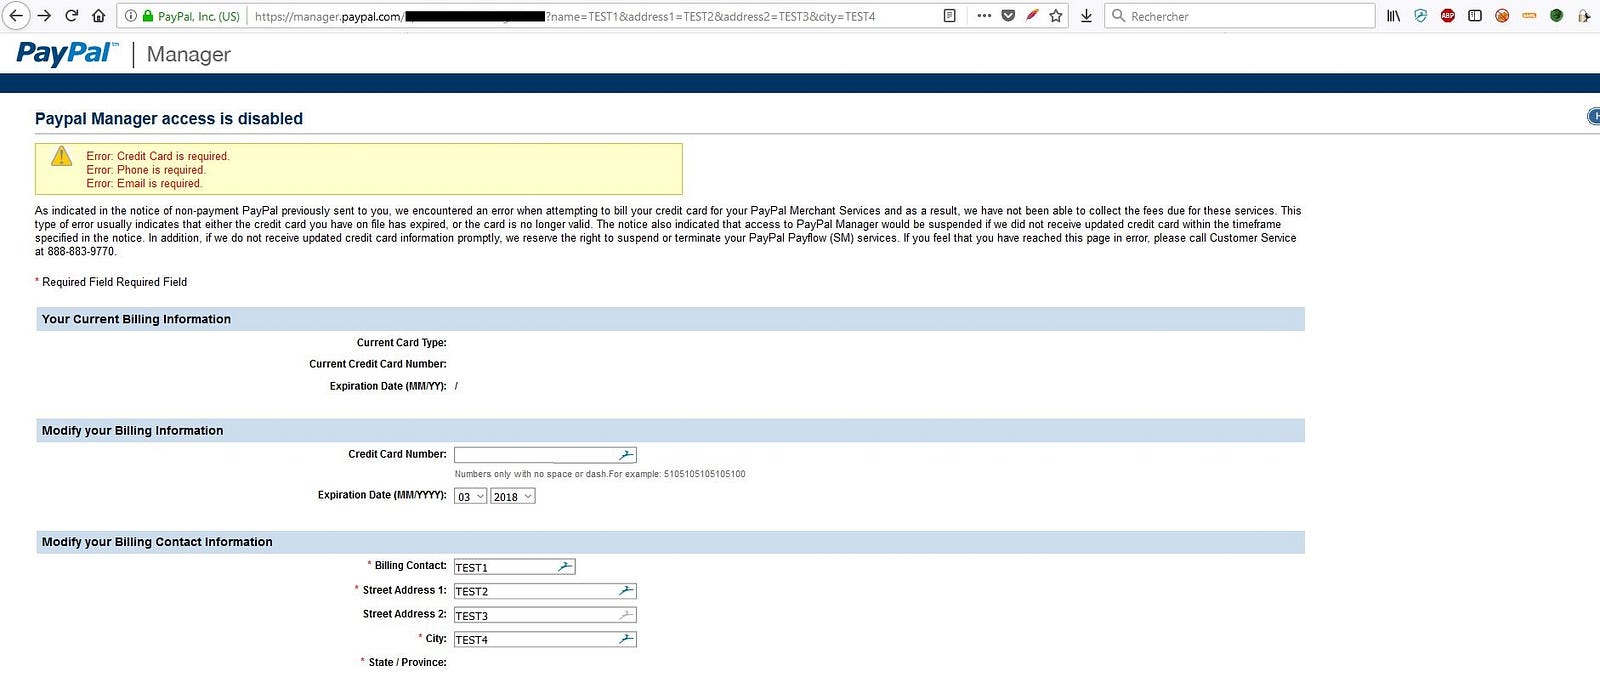Screen dimensions: 1600x684
Task: Click the 'Expiration Date (MM/YY):' label
Action: (388, 386)
